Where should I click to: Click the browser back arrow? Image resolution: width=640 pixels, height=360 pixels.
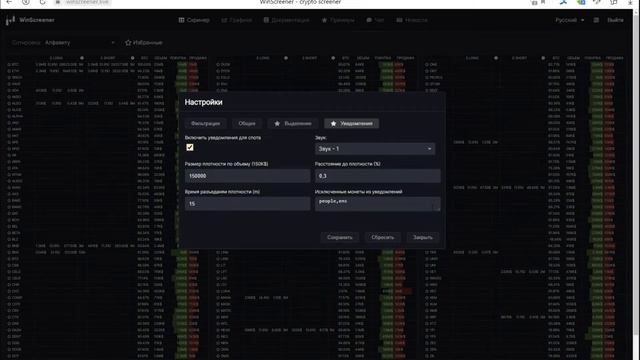click(x=9, y=2)
